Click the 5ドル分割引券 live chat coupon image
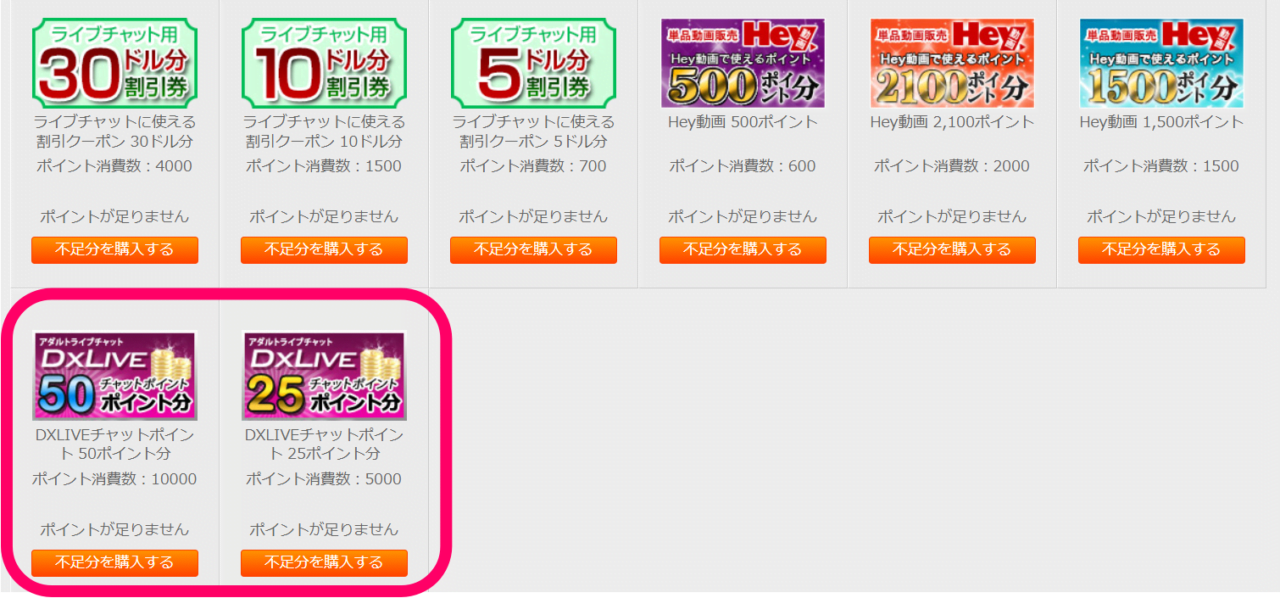Image resolution: width=1280 pixels, height=598 pixels. click(x=533, y=63)
